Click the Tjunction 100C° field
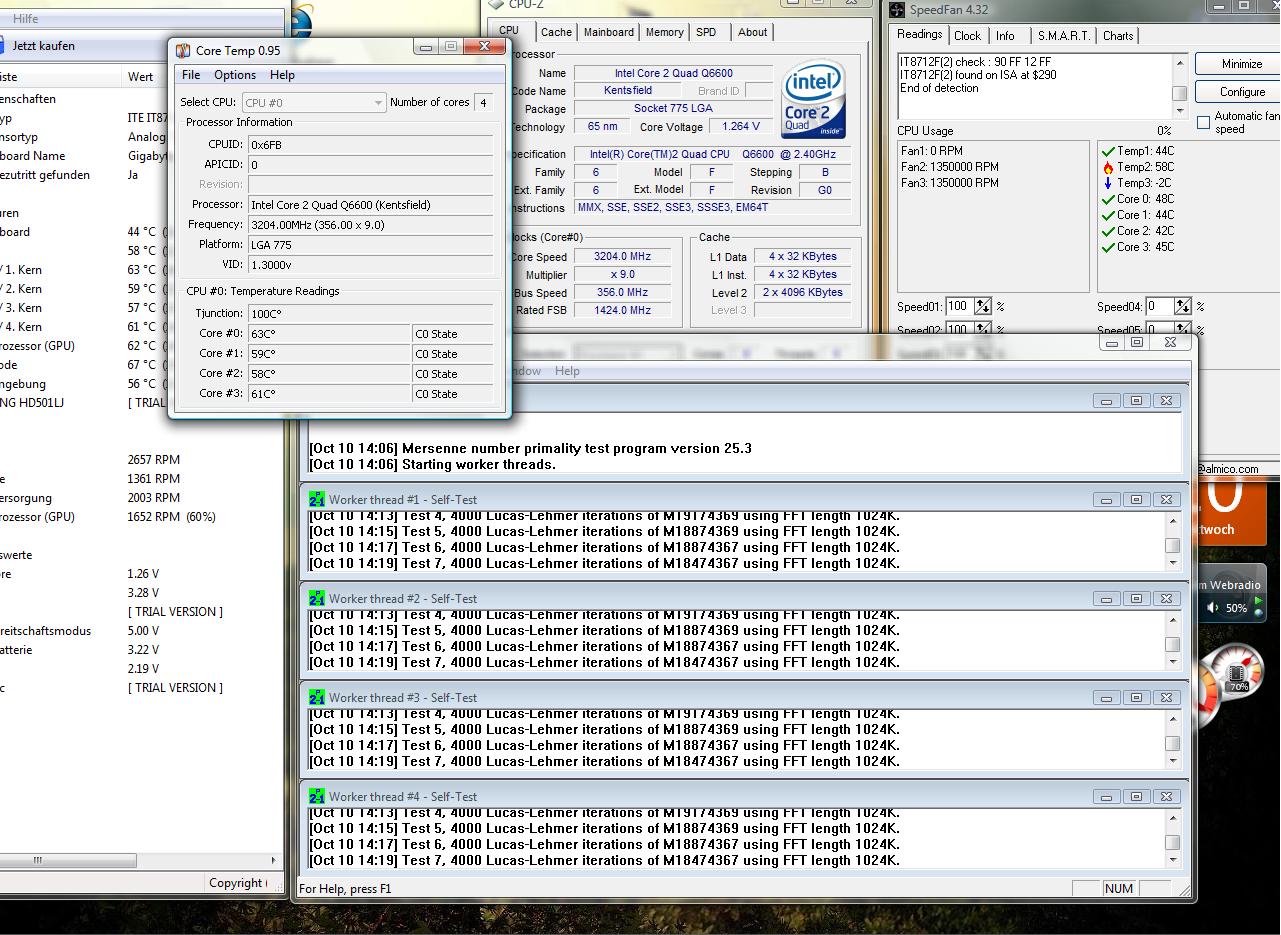The height and width of the screenshot is (935, 1281). tap(371, 314)
